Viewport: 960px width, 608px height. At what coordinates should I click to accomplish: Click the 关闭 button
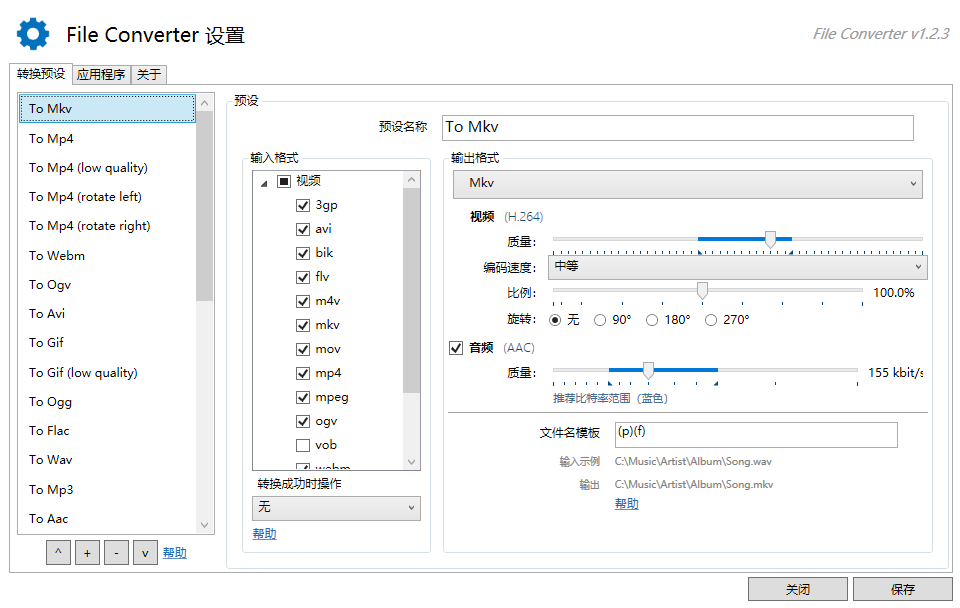[798, 589]
